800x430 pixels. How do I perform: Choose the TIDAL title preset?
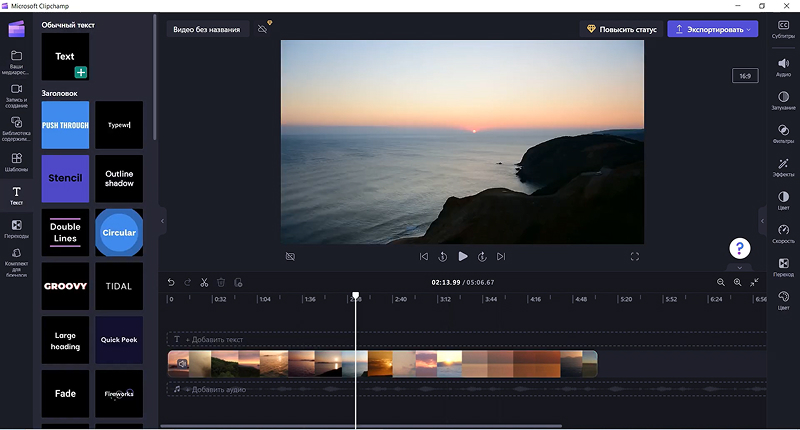point(119,286)
